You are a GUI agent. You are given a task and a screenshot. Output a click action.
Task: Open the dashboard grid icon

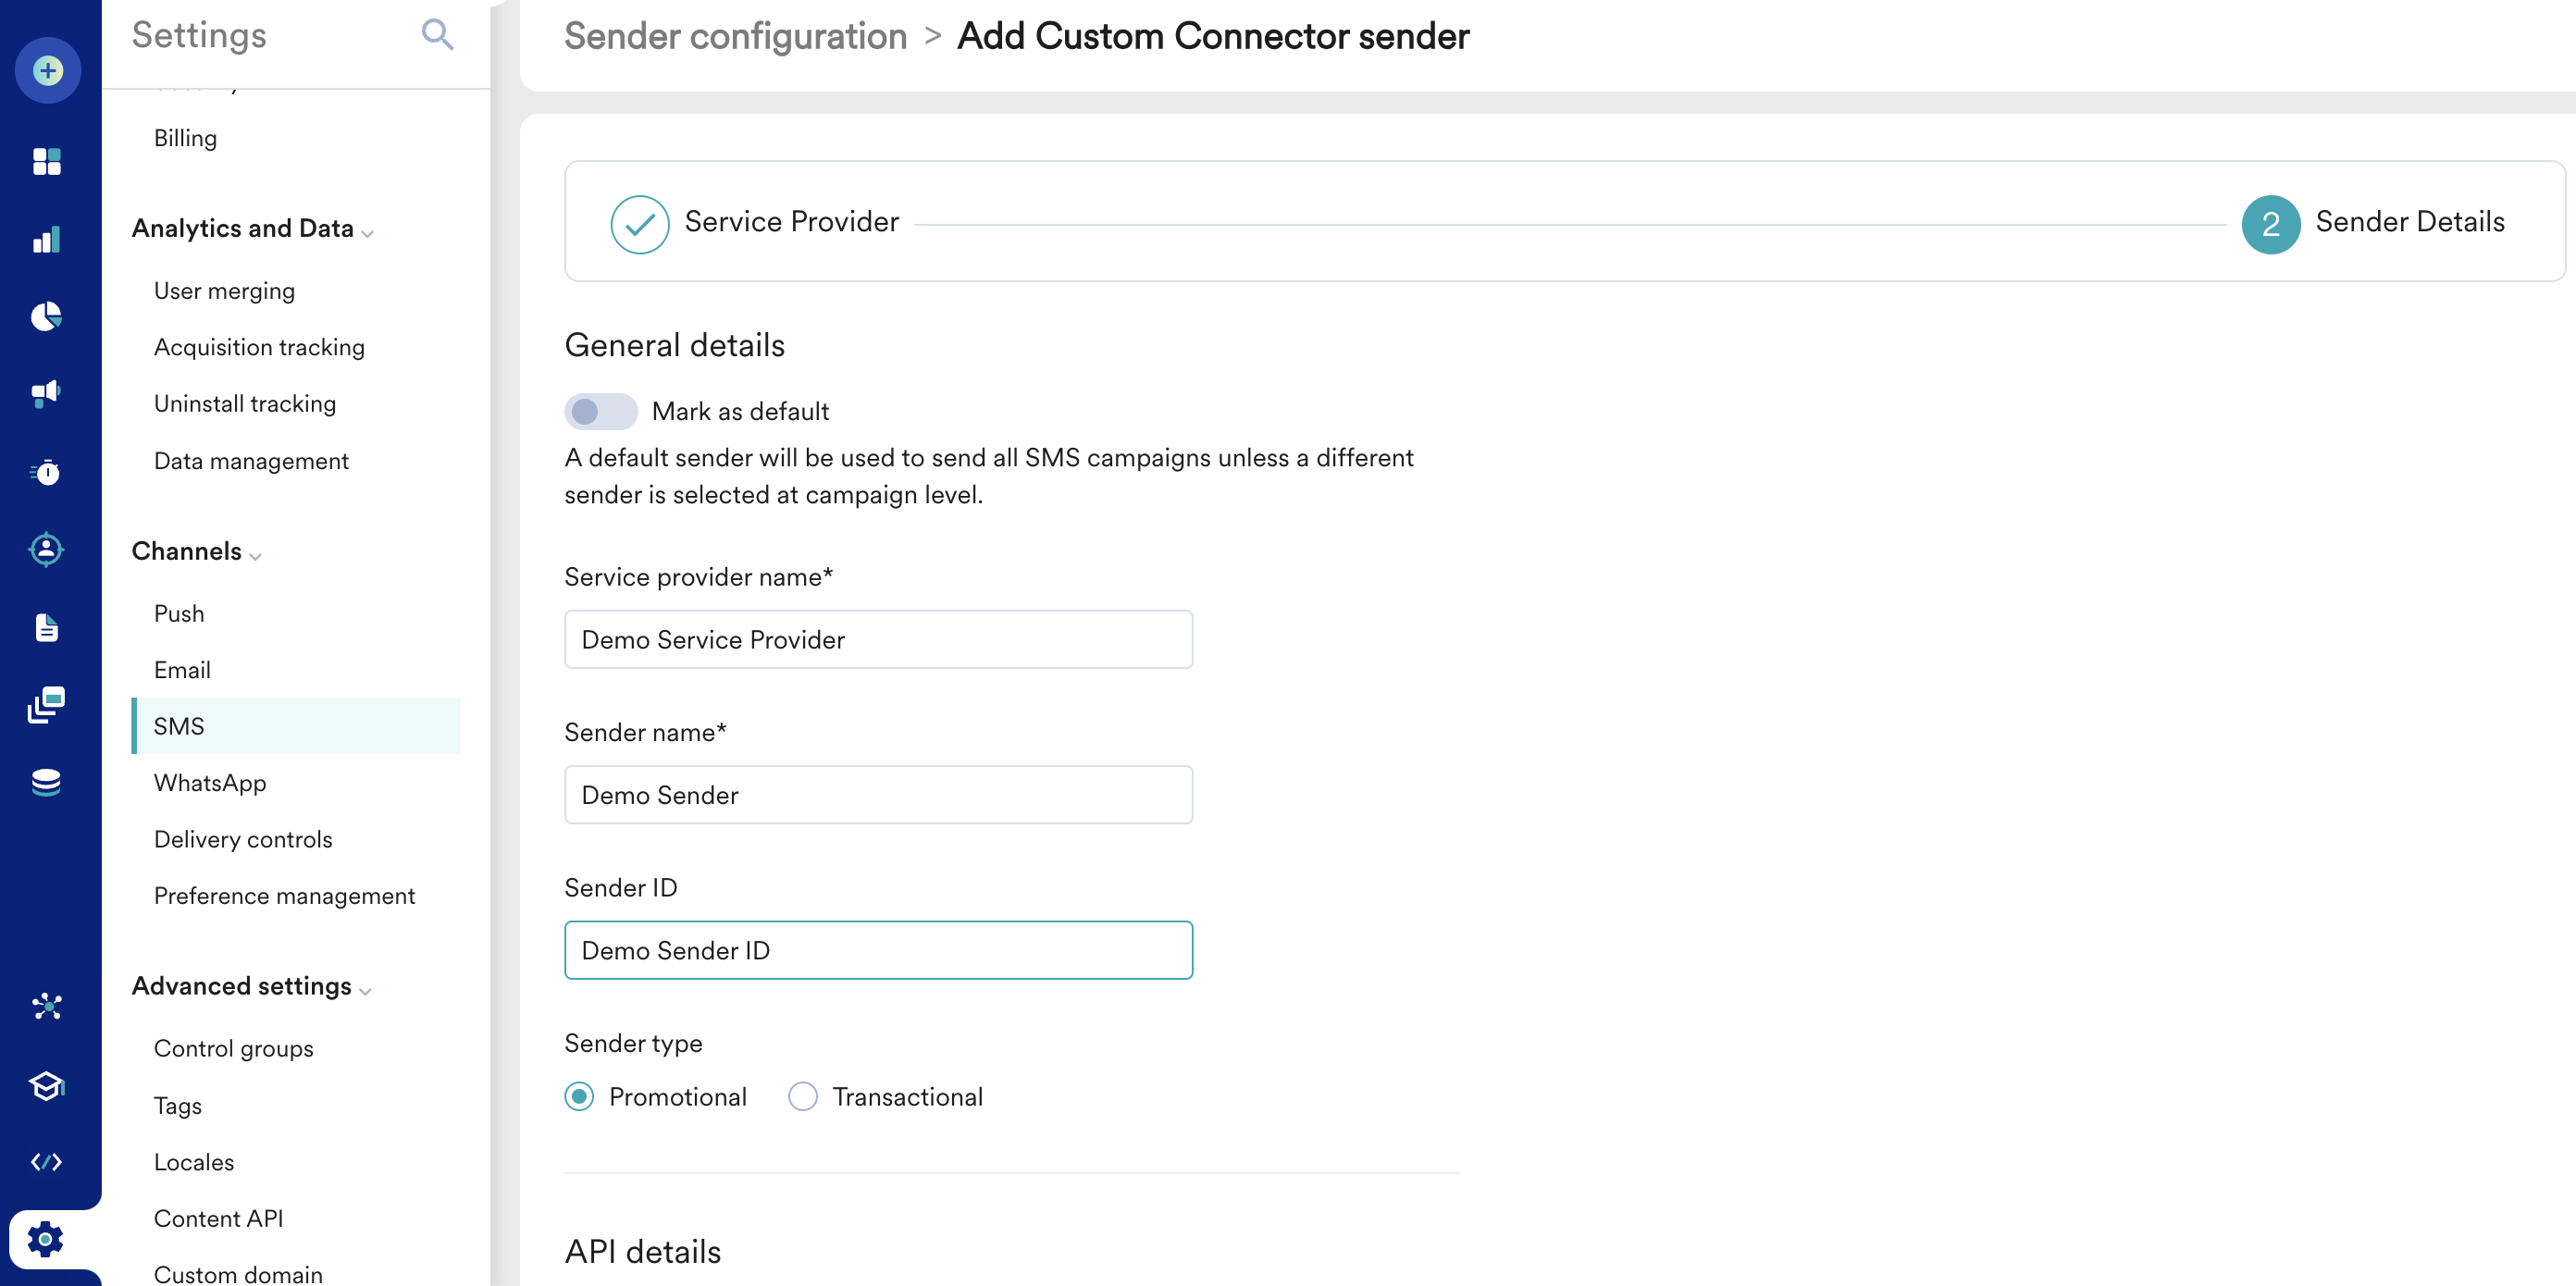point(47,161)
